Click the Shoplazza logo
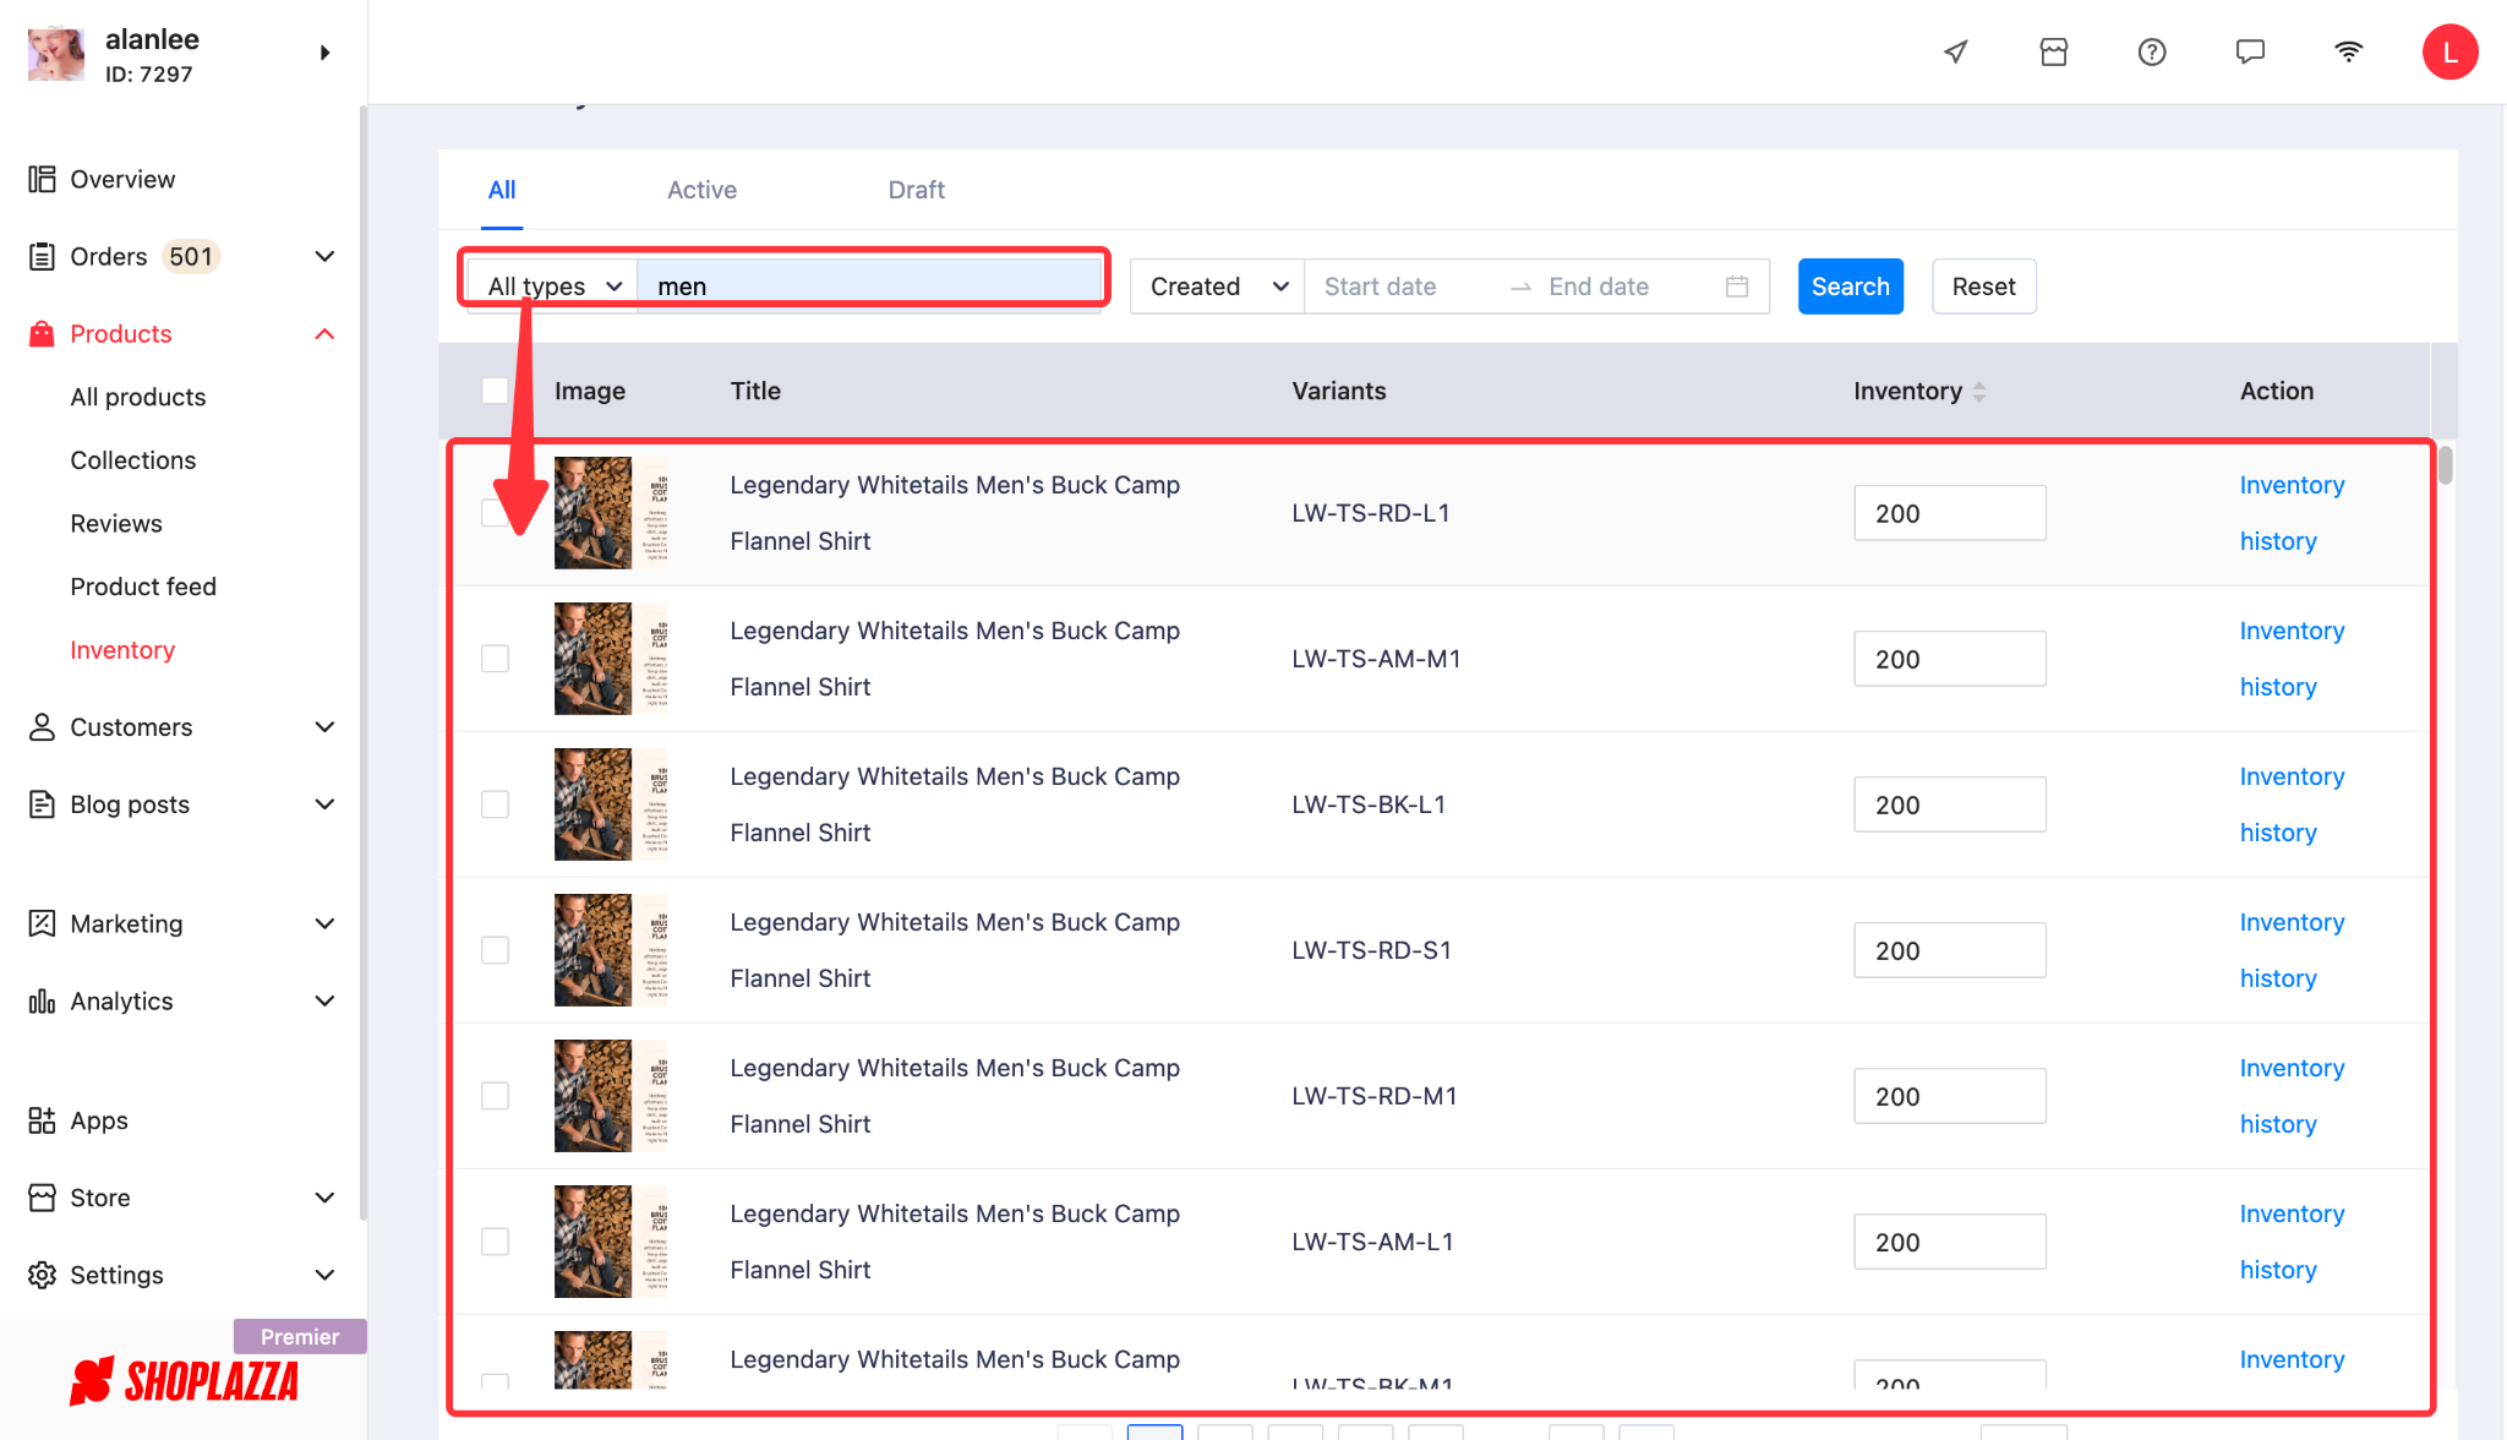This screenshot has height=1440, width=2507. [x=184, y=1382]
